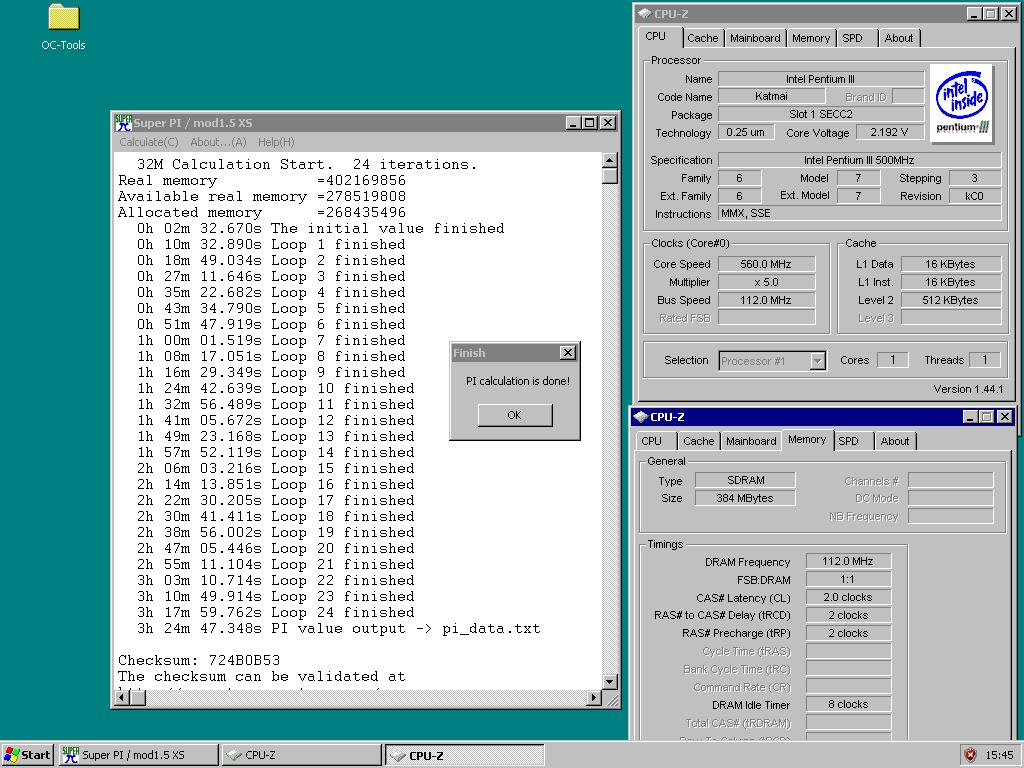
Task: Click the Intel Pentium III name field
Action: [x=821, y=79]
